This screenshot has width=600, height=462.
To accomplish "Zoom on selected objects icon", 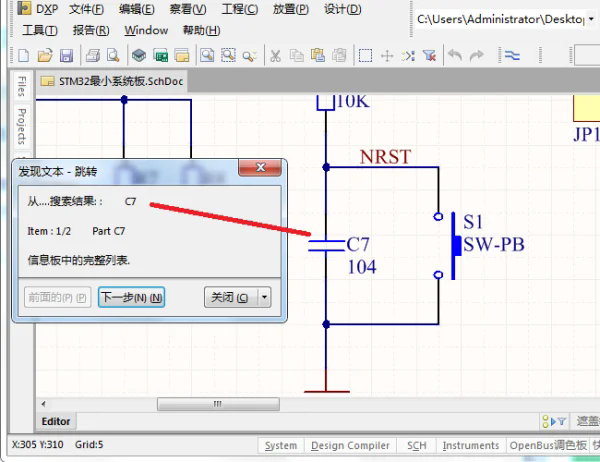I will tap(249, 56).
